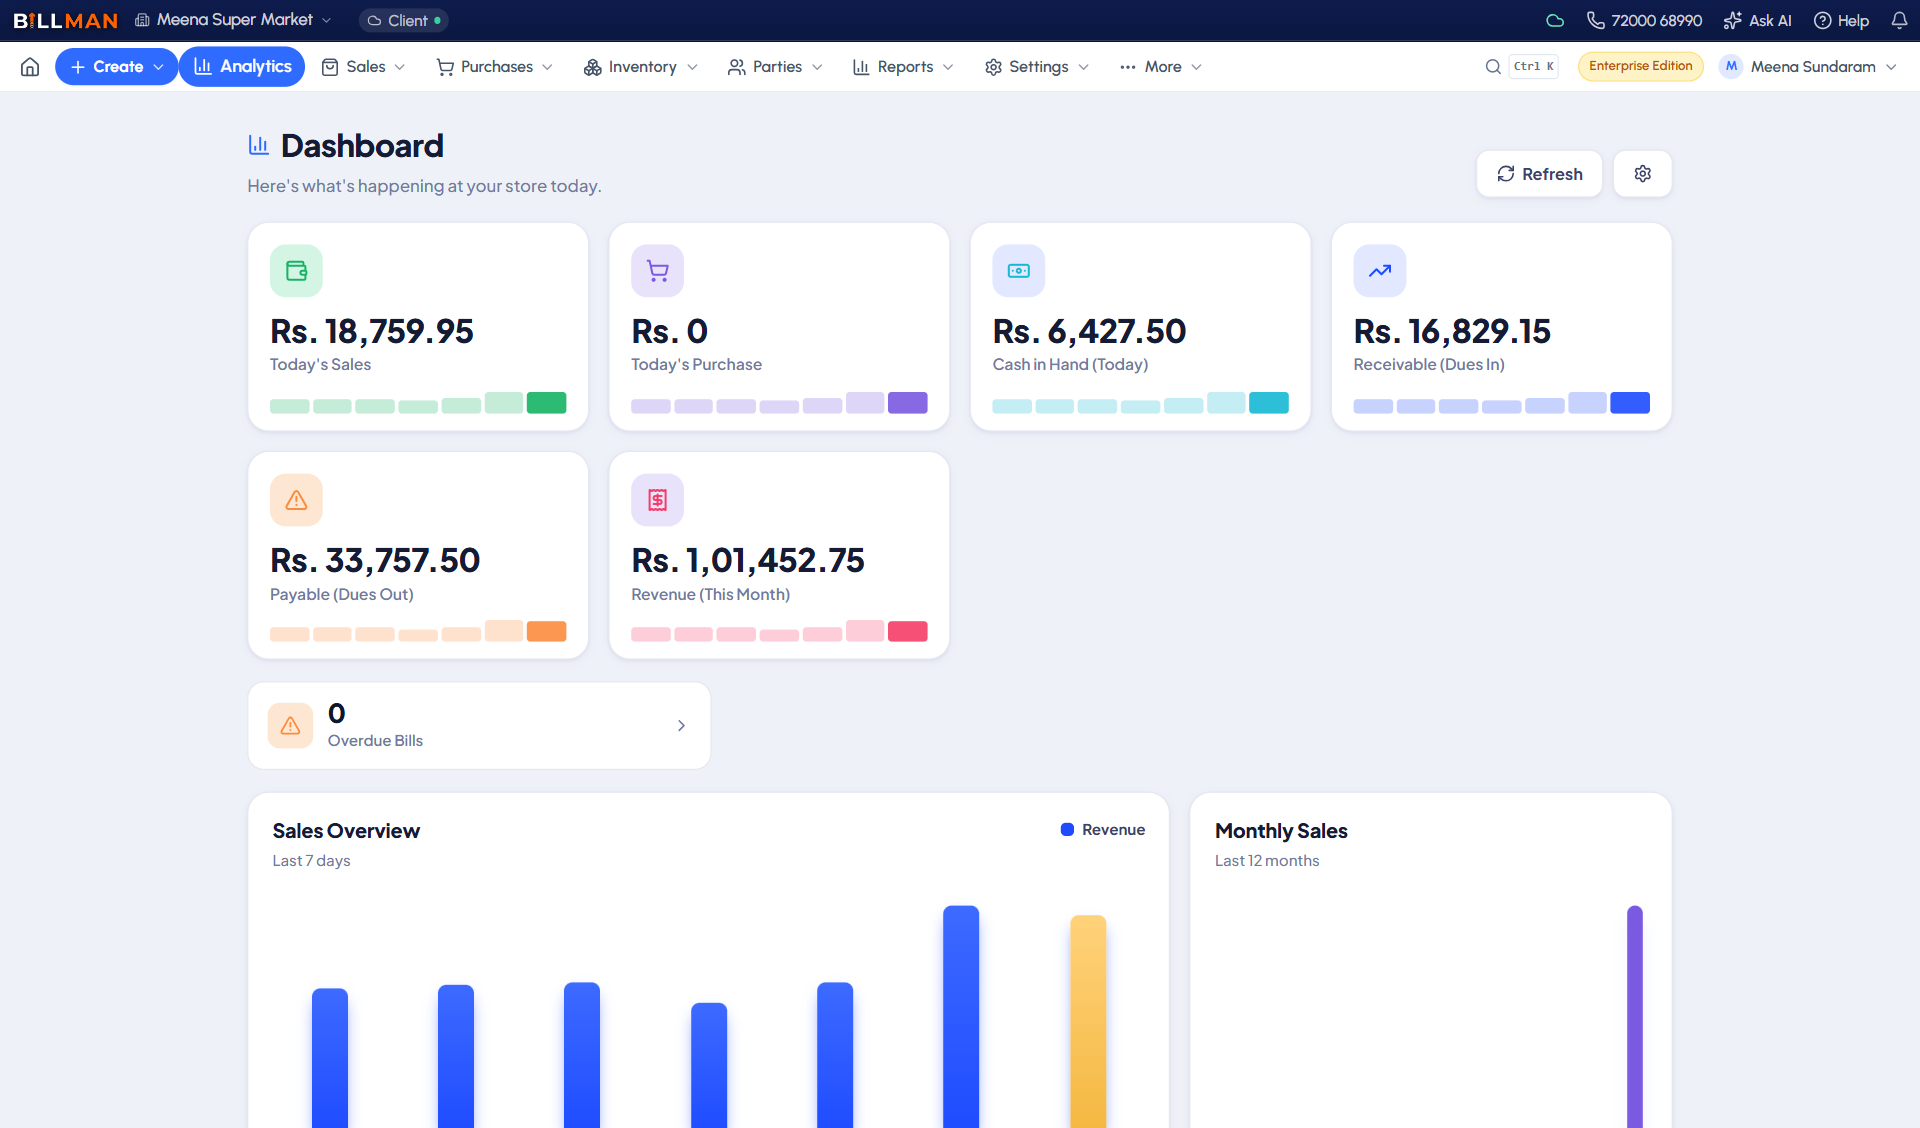Expand the Inventory menu
Screen dimensions: 1920x1128
click(641, 67)
